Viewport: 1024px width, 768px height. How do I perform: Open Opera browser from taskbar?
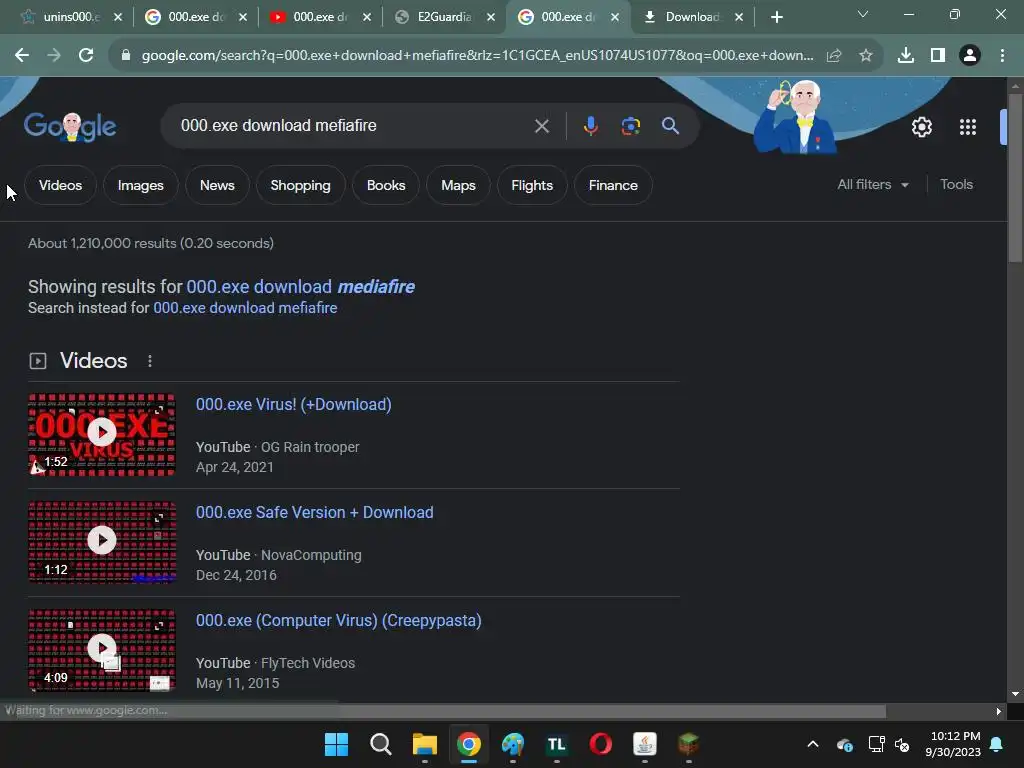click(x=600, y=744)
